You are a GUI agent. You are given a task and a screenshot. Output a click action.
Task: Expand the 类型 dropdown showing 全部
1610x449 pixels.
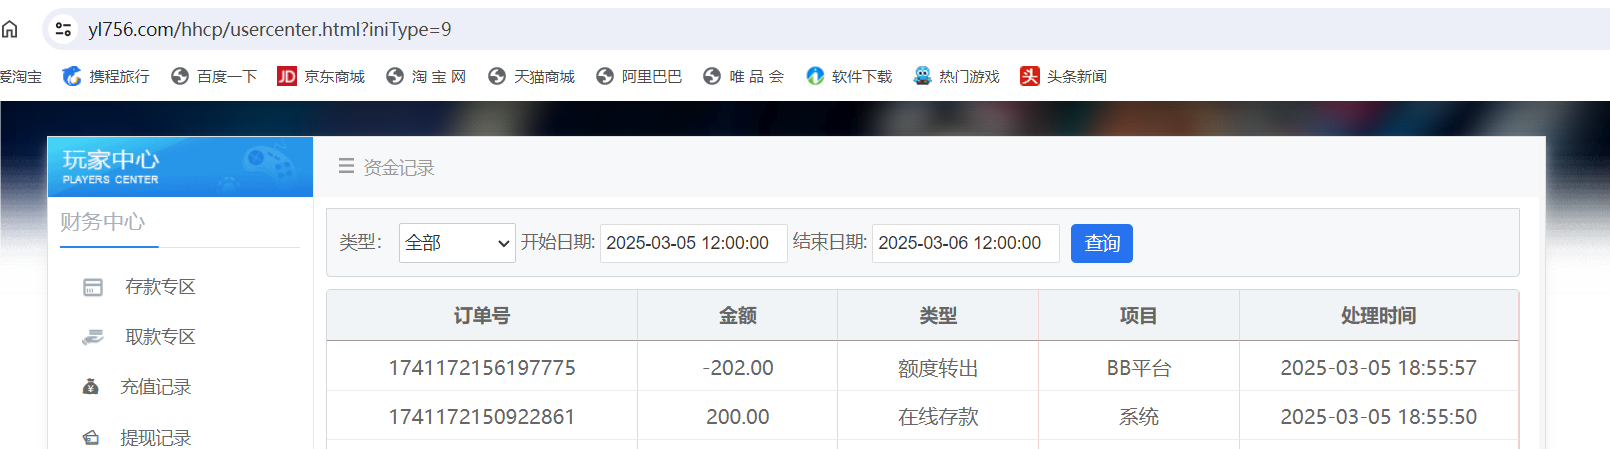coord(457,243)
